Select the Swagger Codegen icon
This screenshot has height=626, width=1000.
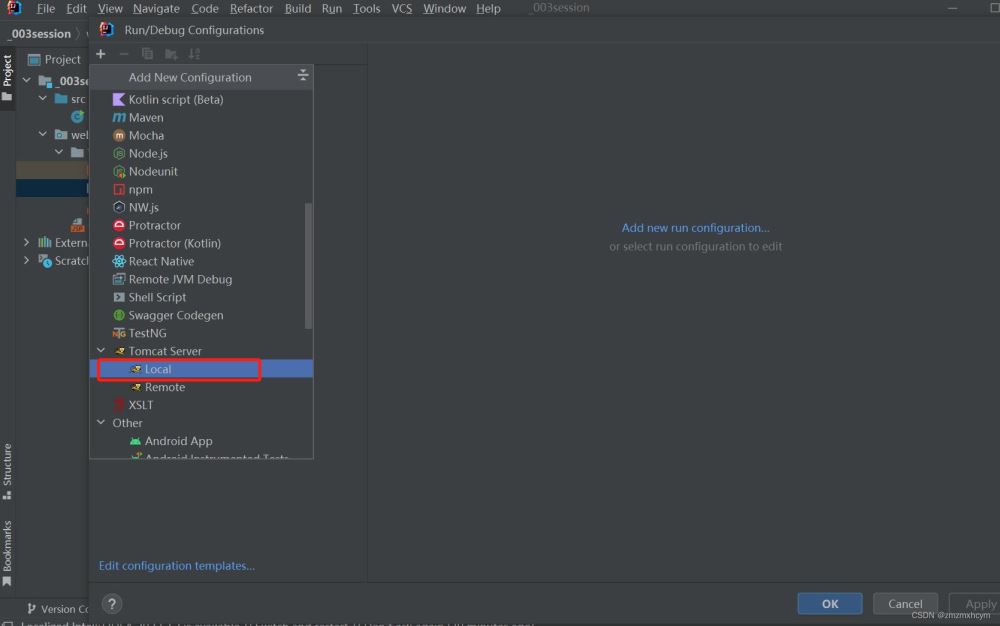click(x=119, y=315)
